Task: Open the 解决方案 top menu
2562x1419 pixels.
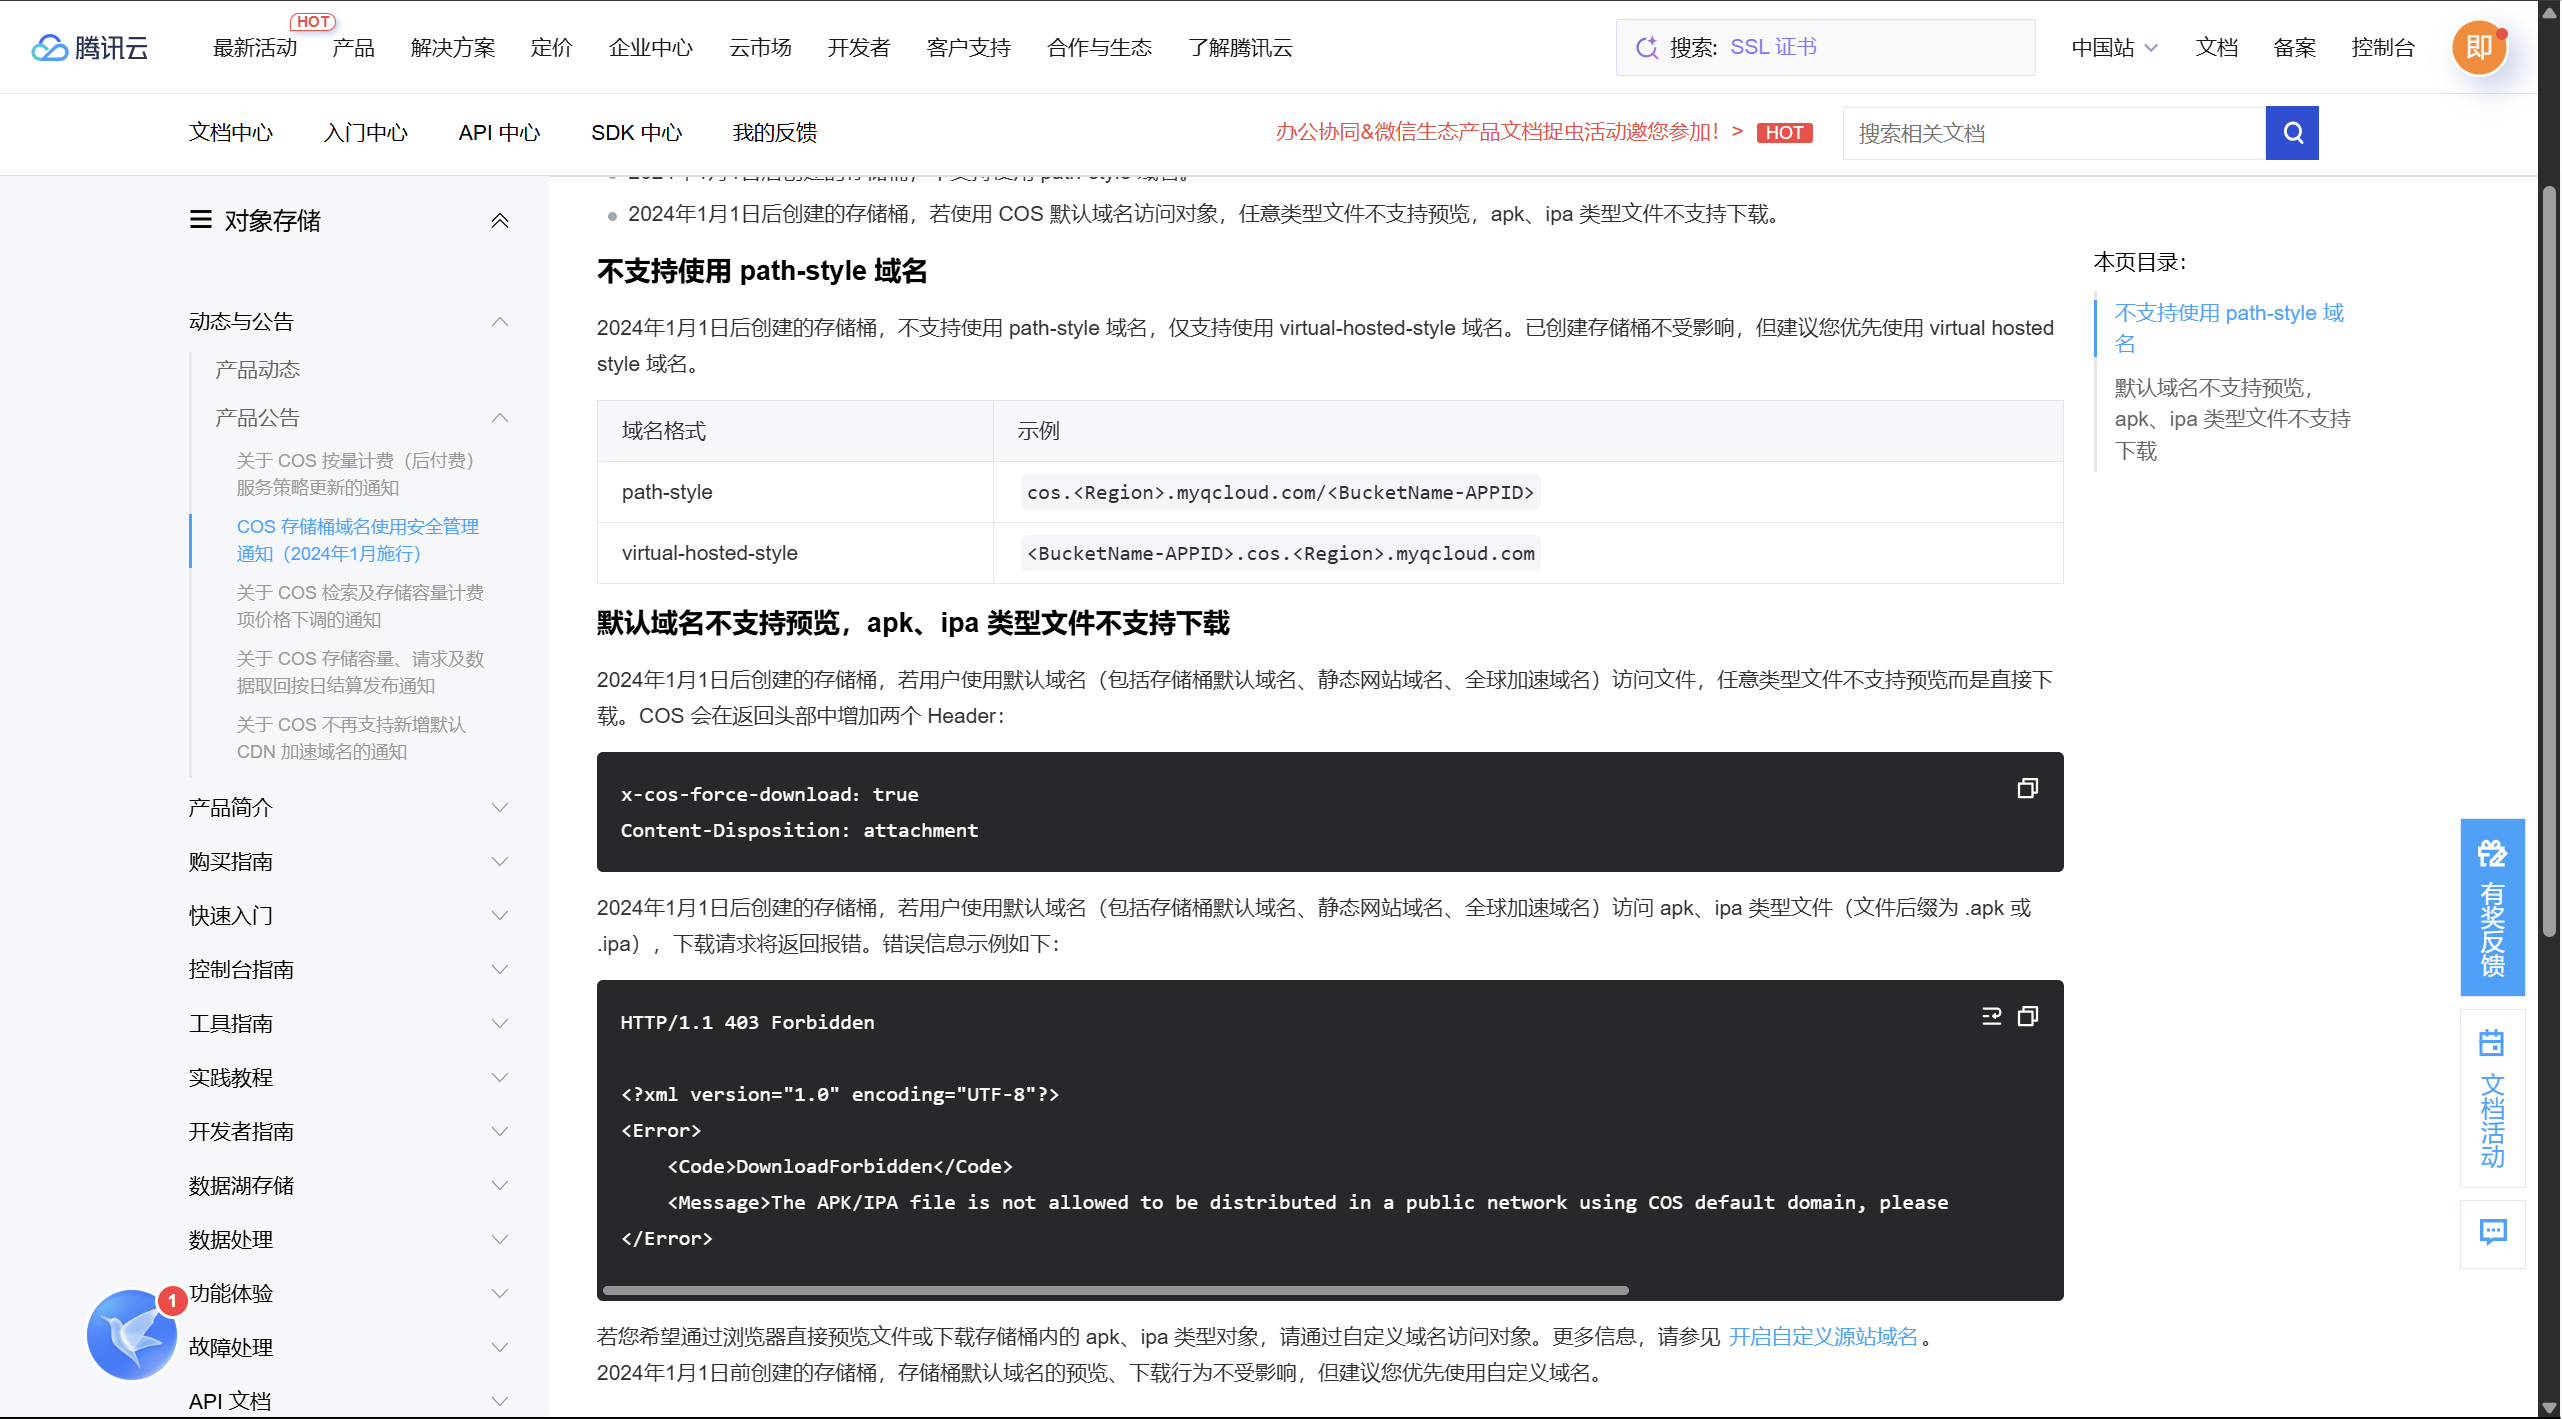Action: 452,47
